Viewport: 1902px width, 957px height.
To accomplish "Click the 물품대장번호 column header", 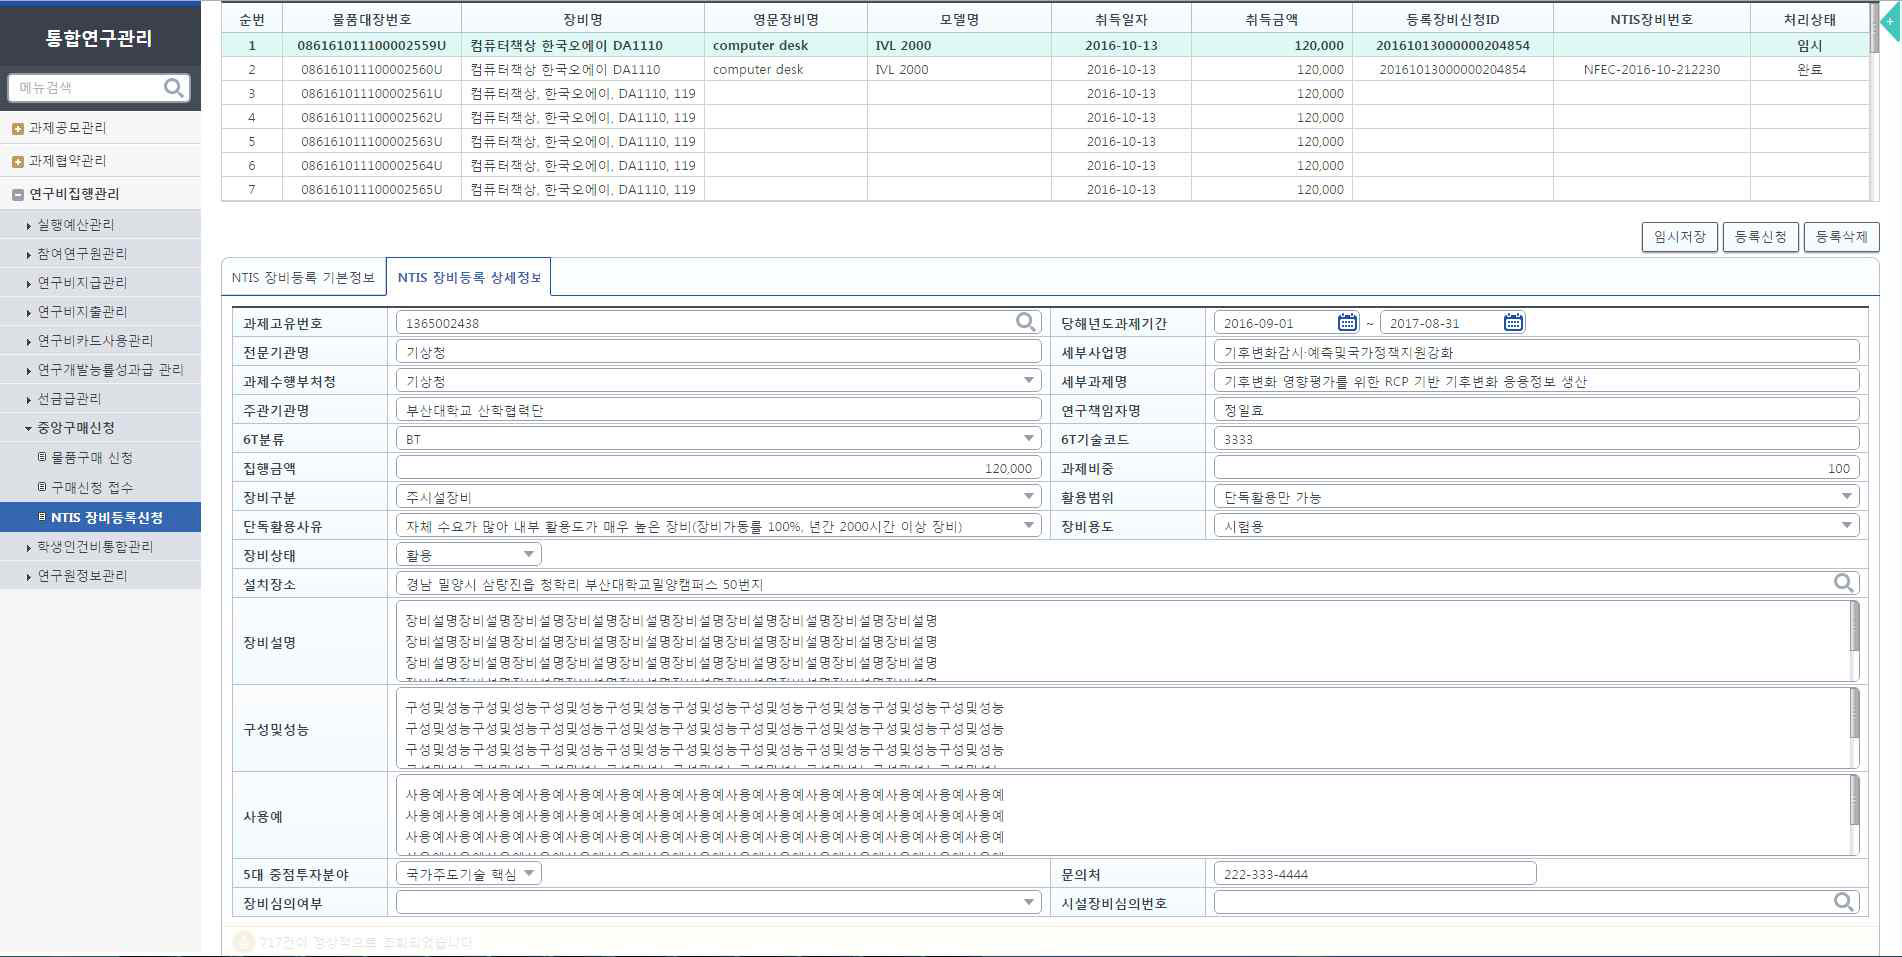I will tap(372, 19).
